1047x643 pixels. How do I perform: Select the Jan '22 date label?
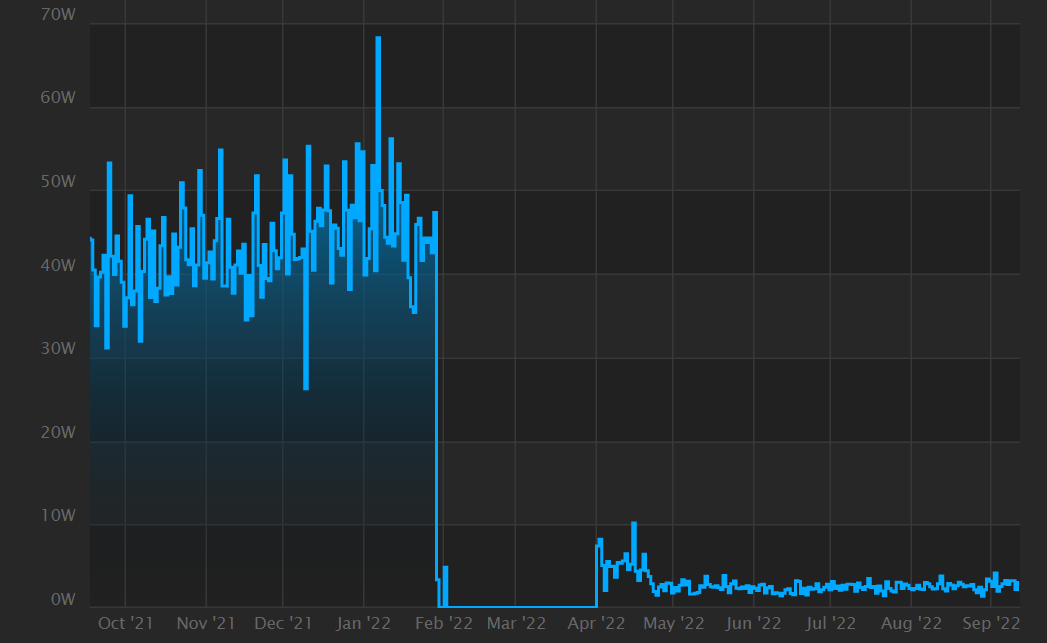tap(363, 623)
